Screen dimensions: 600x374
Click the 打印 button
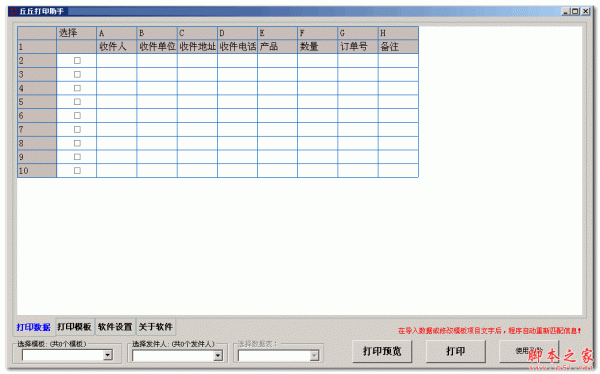click(456, 351)
